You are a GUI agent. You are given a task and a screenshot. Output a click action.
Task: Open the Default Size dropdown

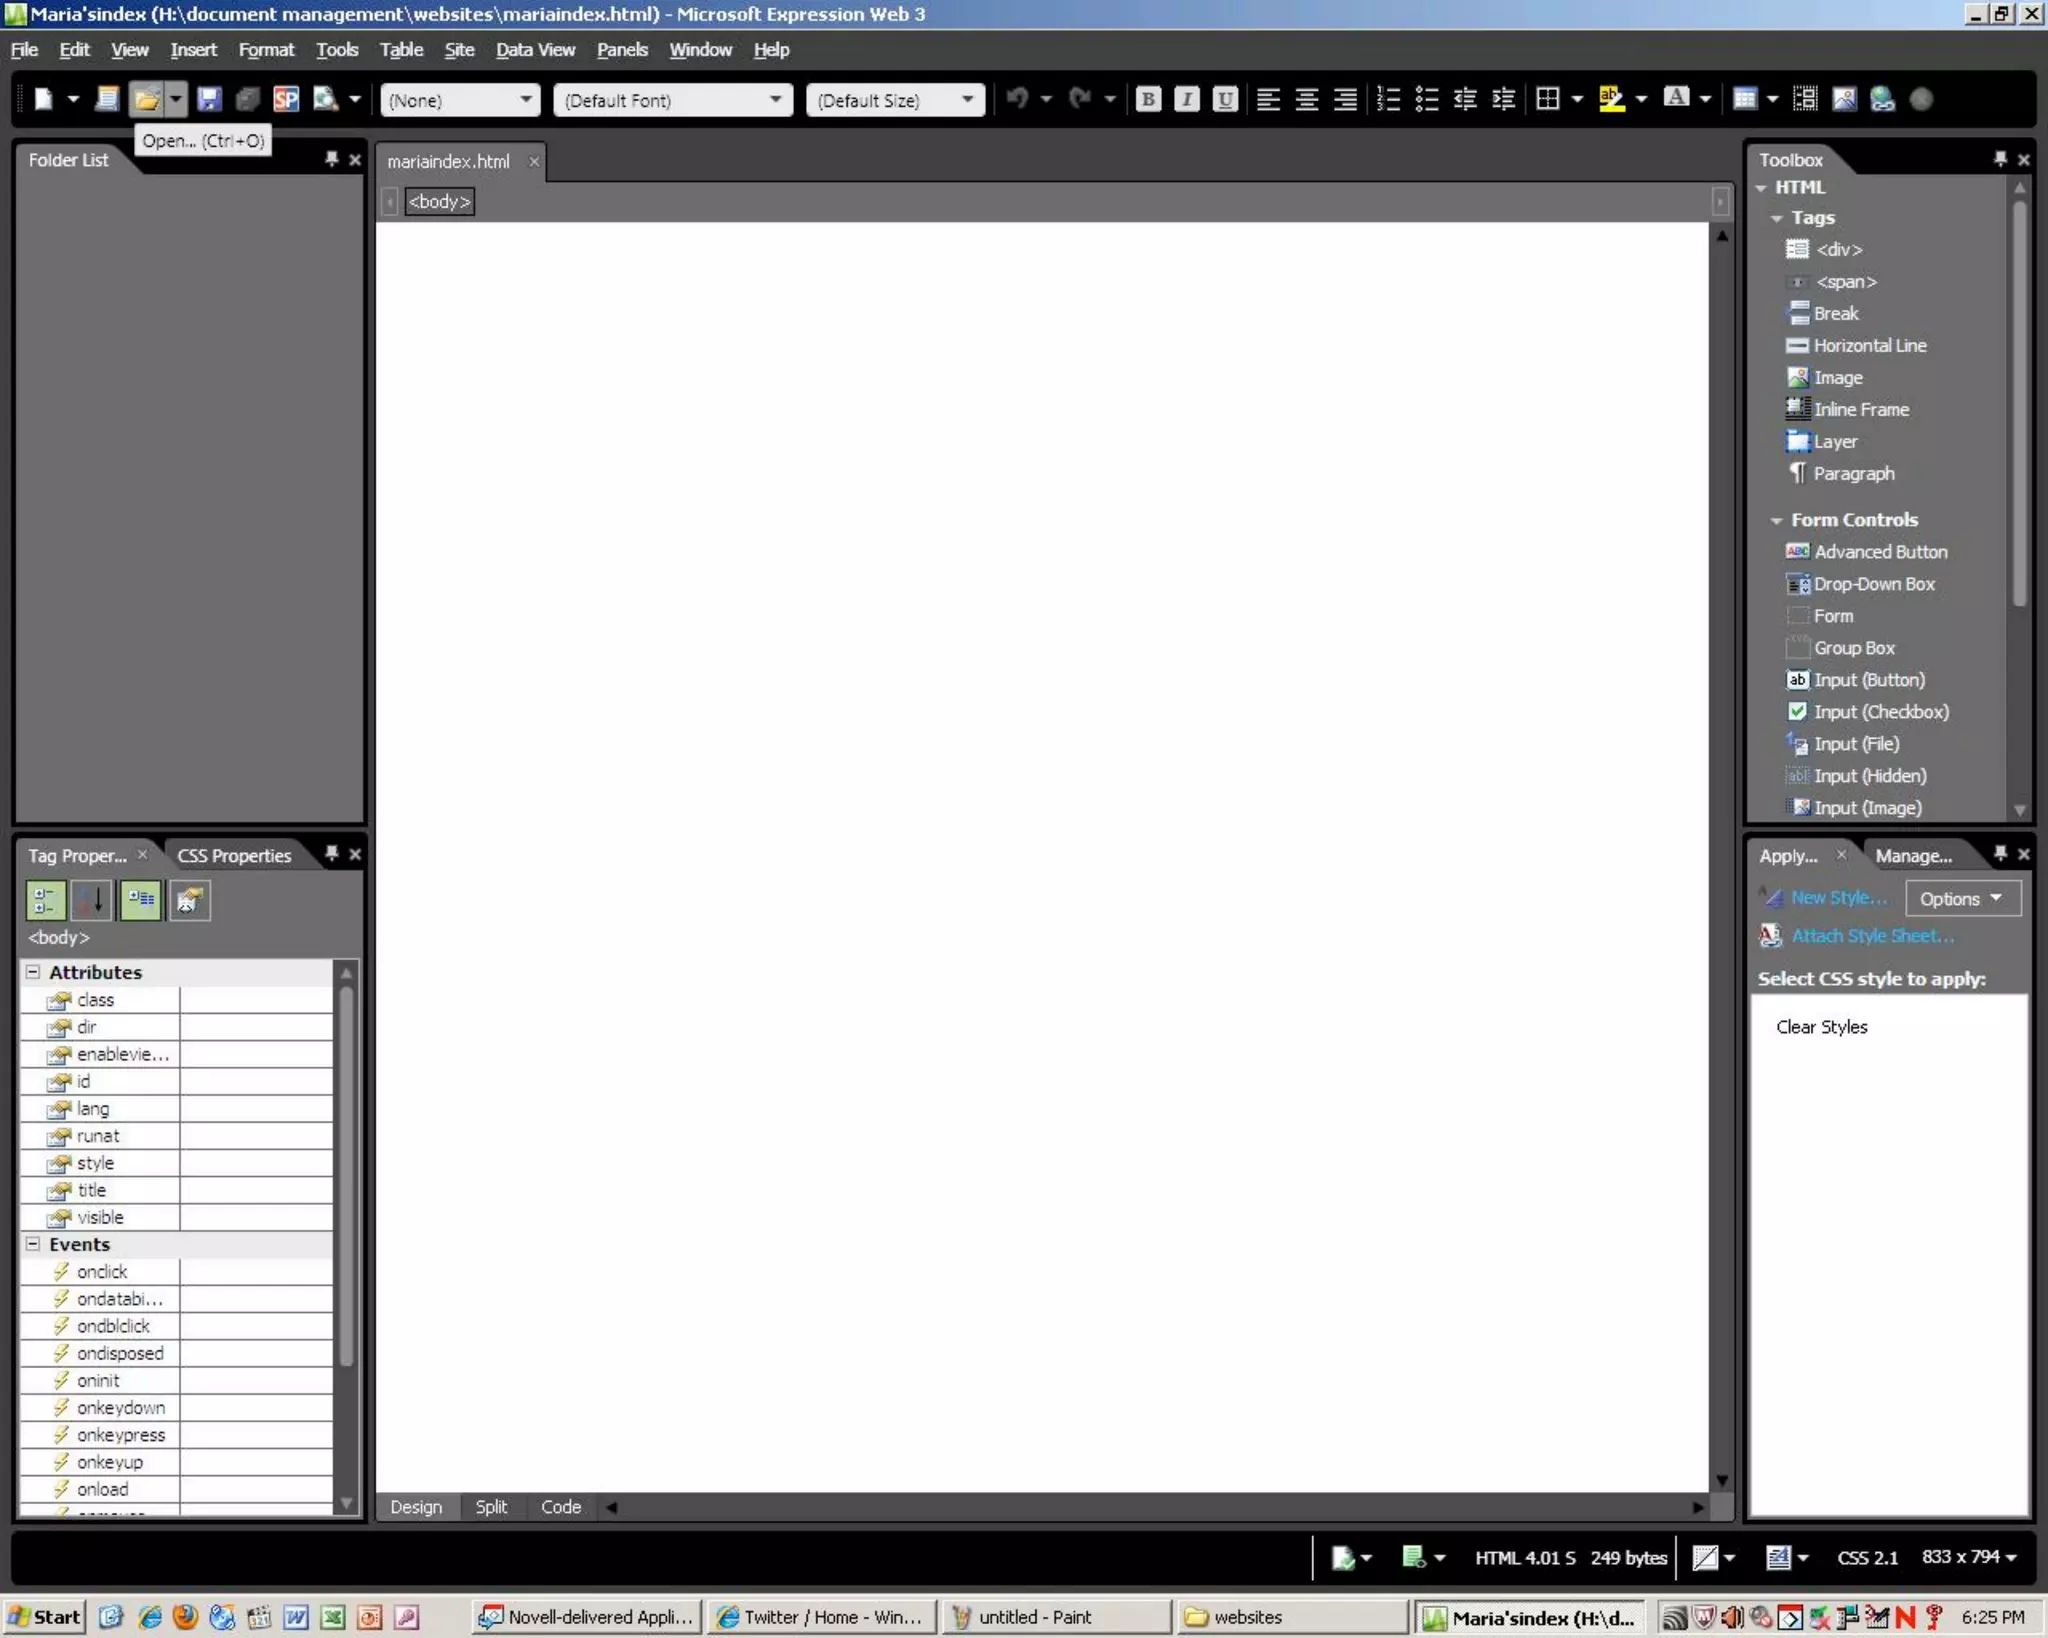pyautogui.click(x=967, y=99)
